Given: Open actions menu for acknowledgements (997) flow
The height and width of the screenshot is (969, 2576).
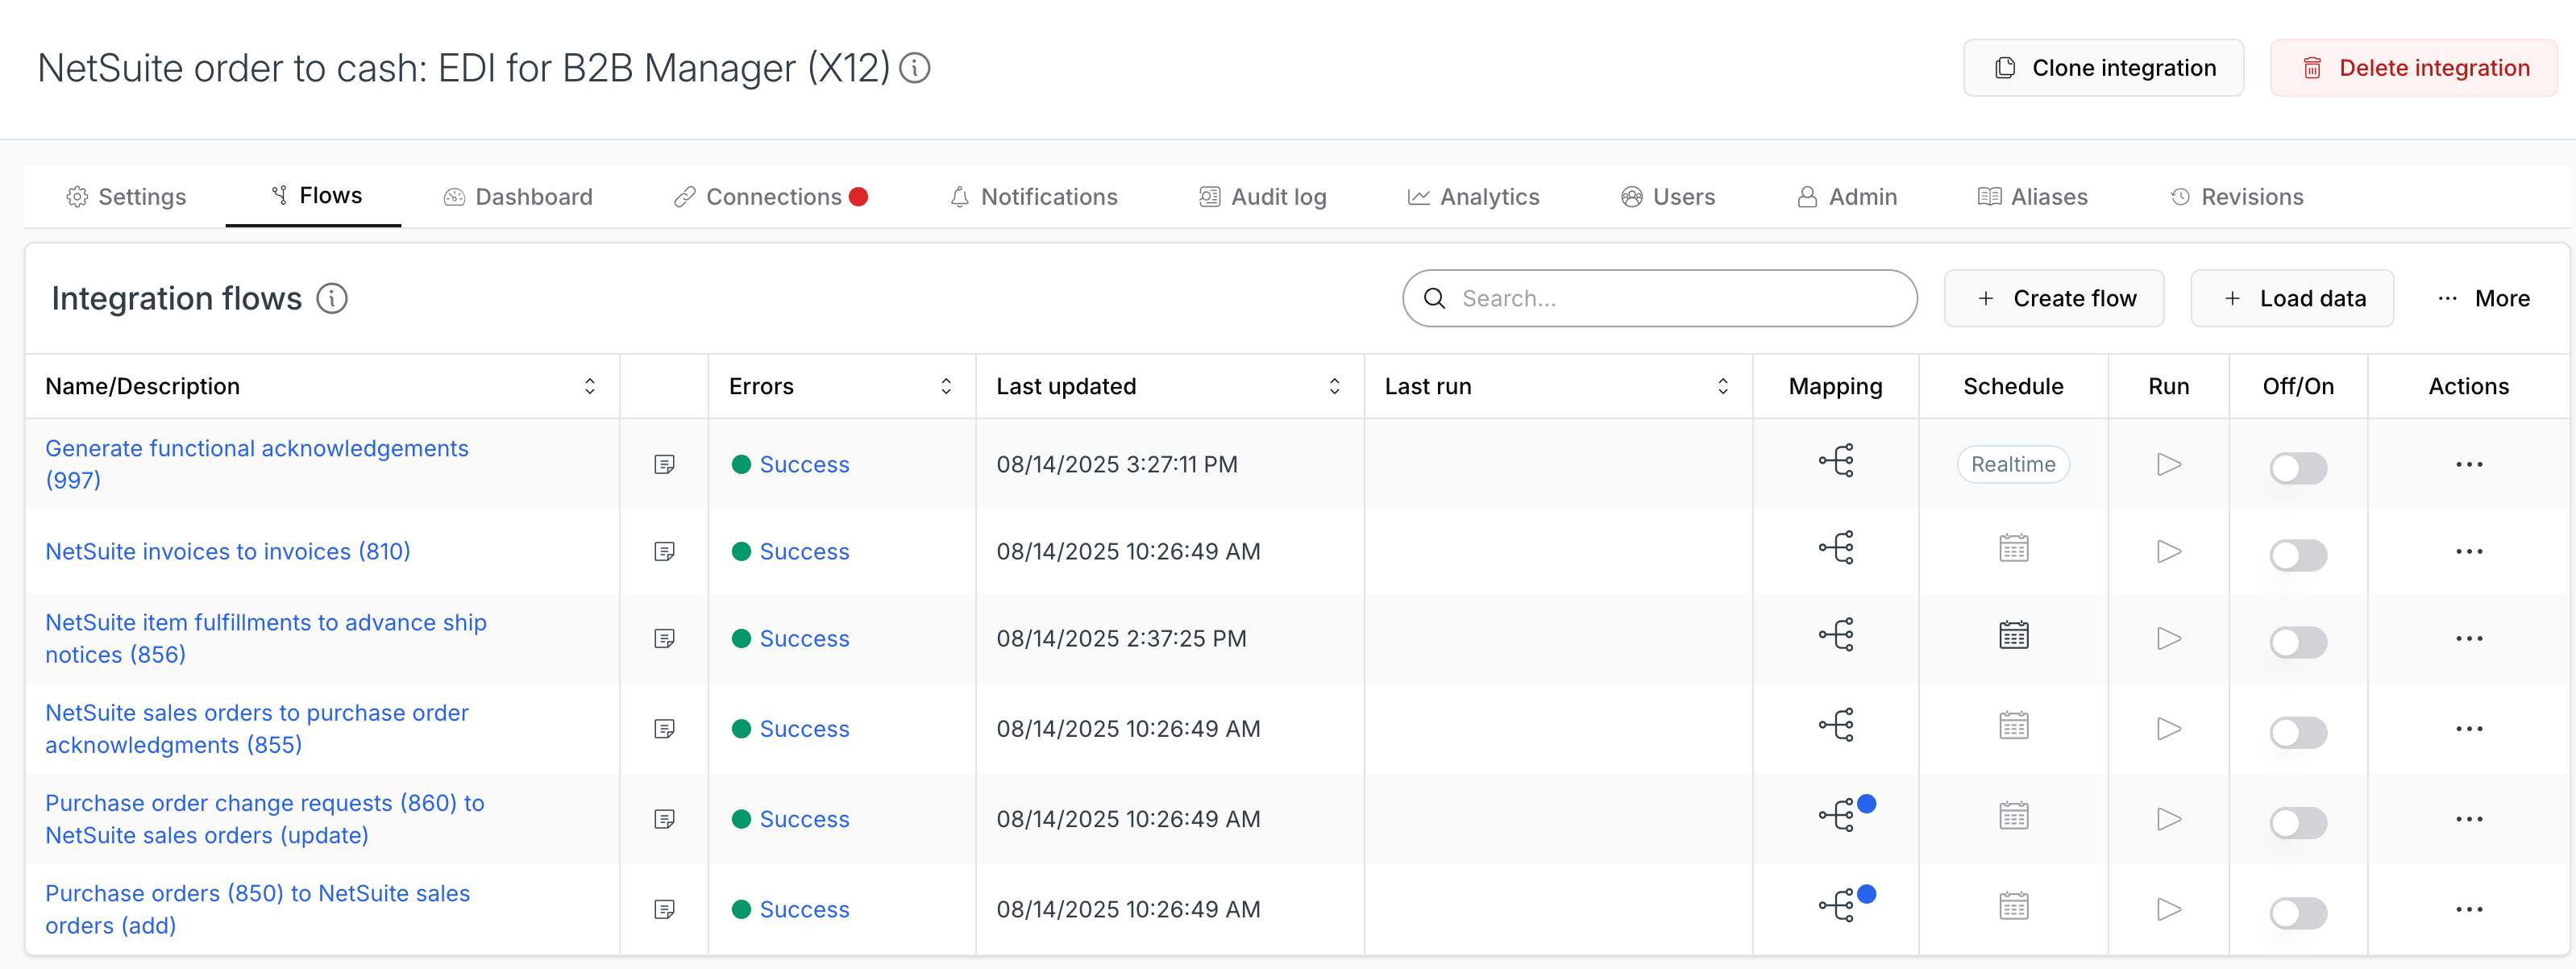Looking at the screenshot, I should click(x=2469, y=464).
